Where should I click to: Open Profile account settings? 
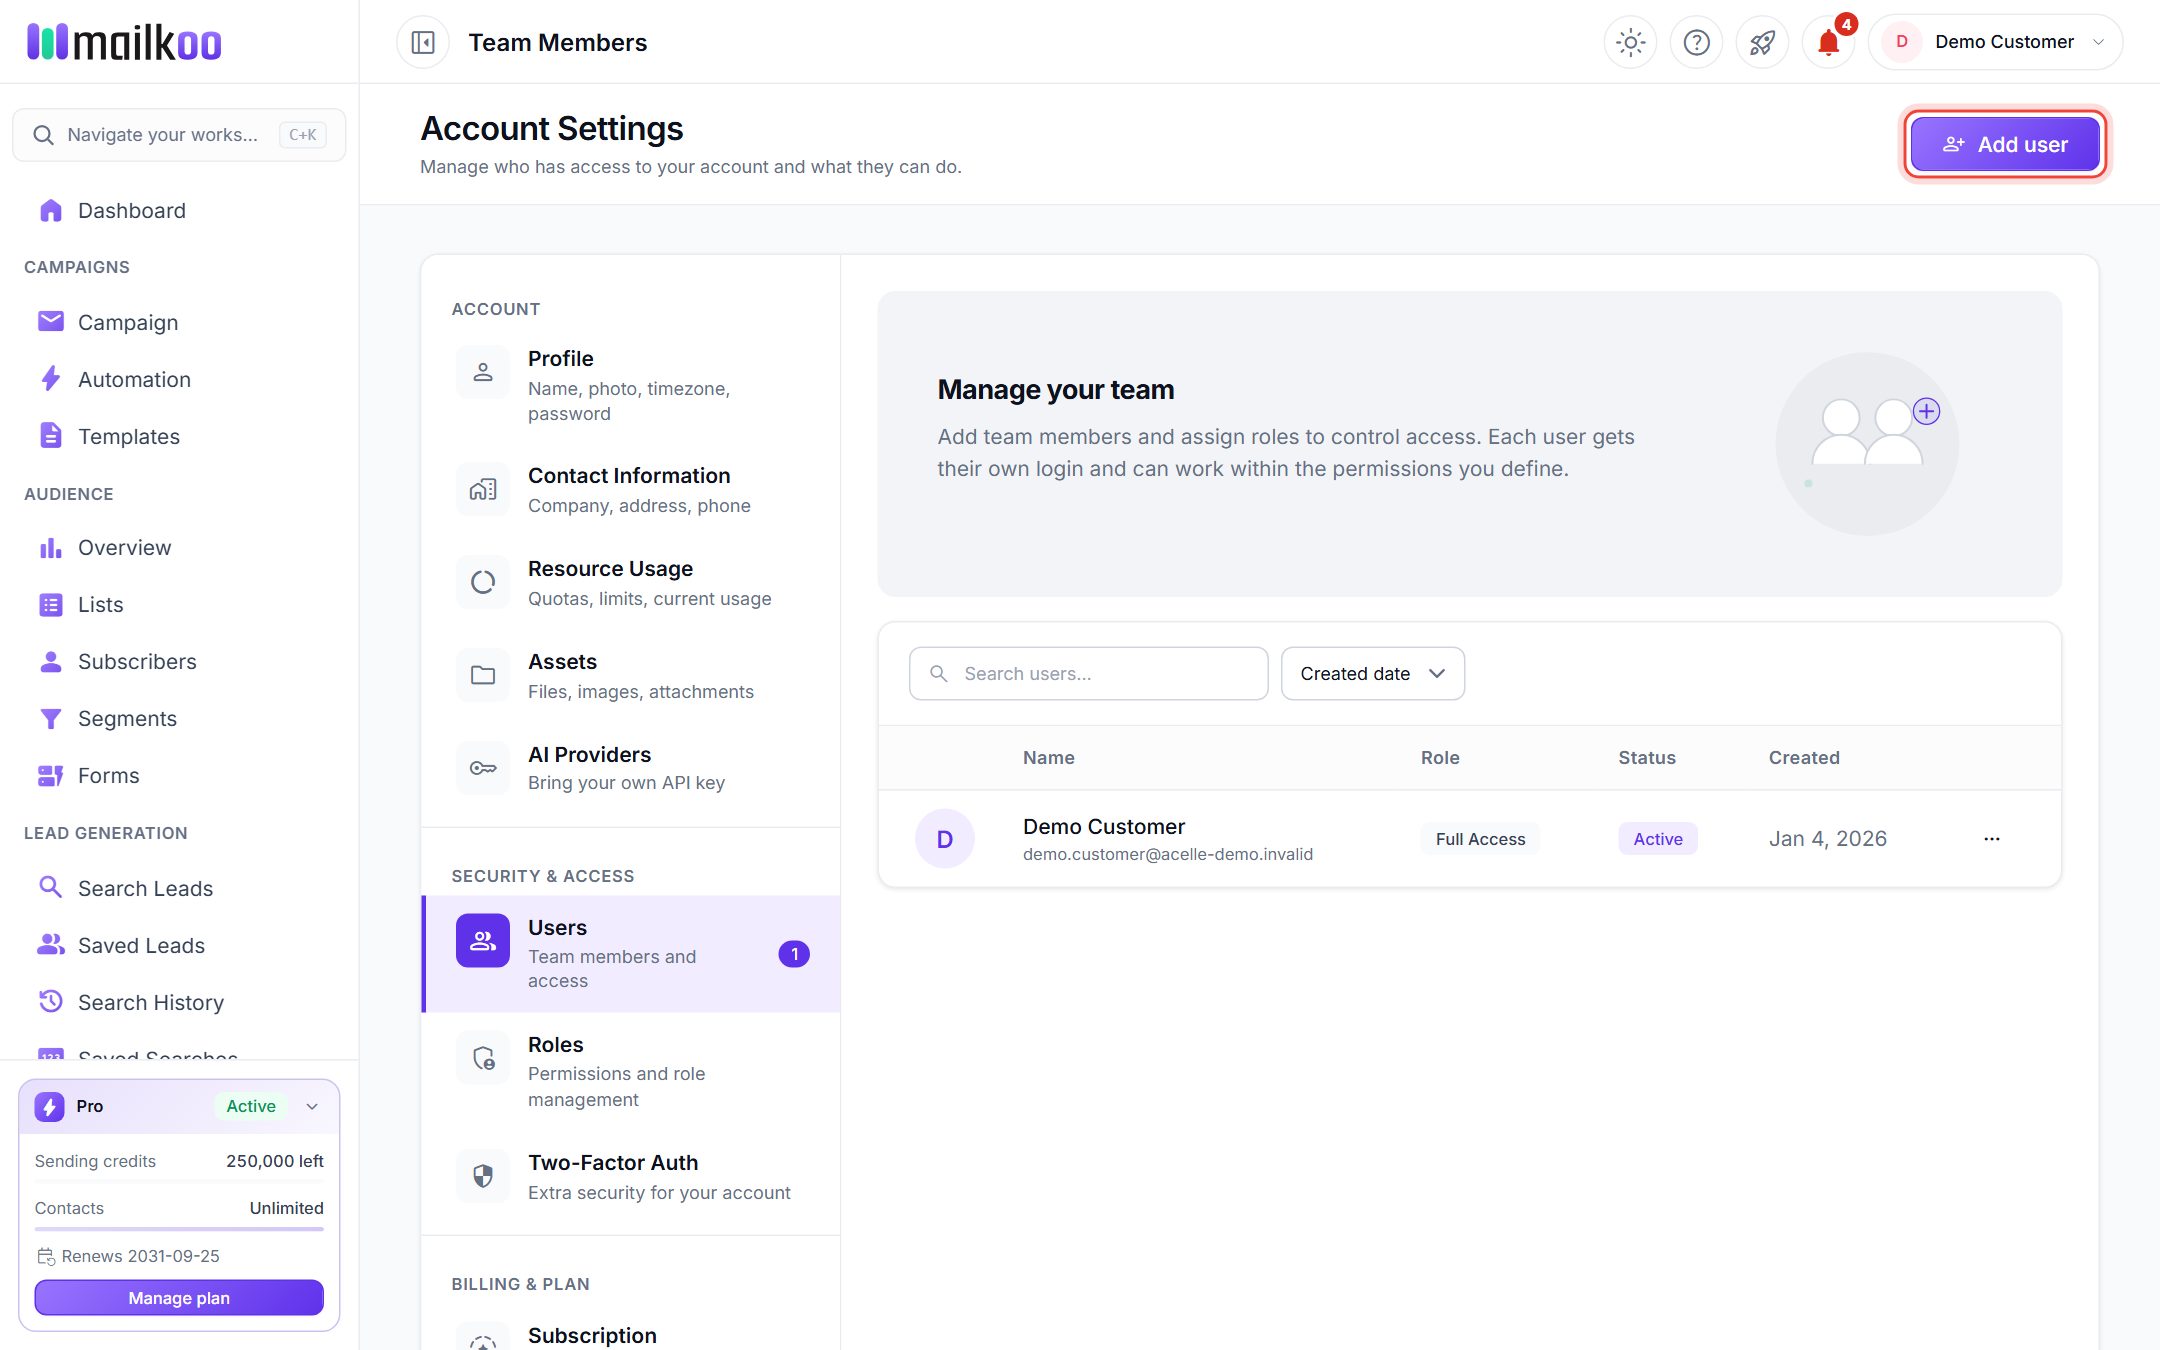(631, 385)
